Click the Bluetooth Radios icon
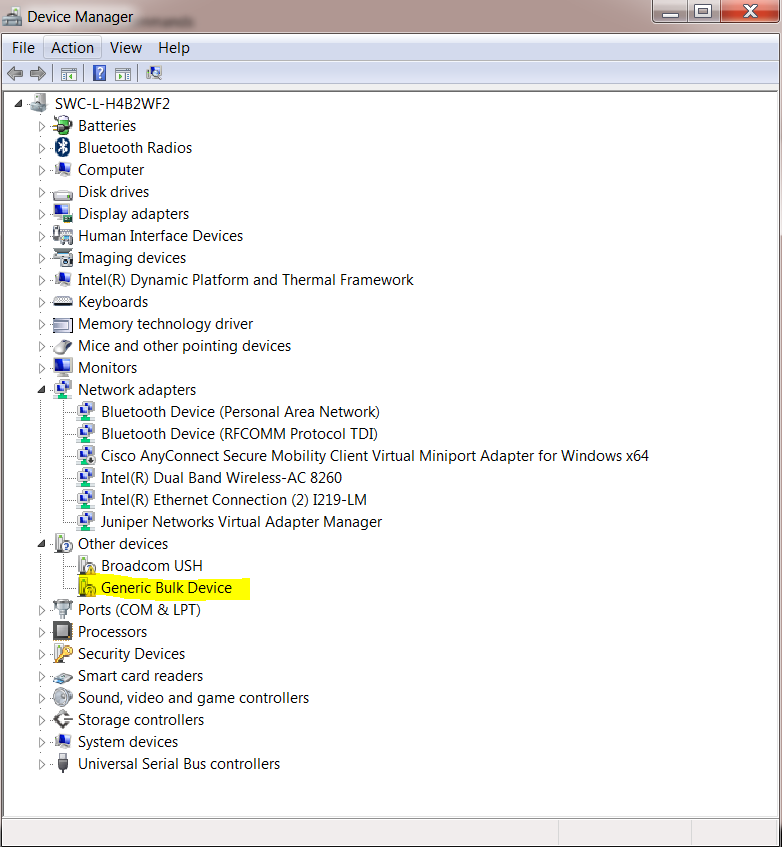 click(63, 147)
